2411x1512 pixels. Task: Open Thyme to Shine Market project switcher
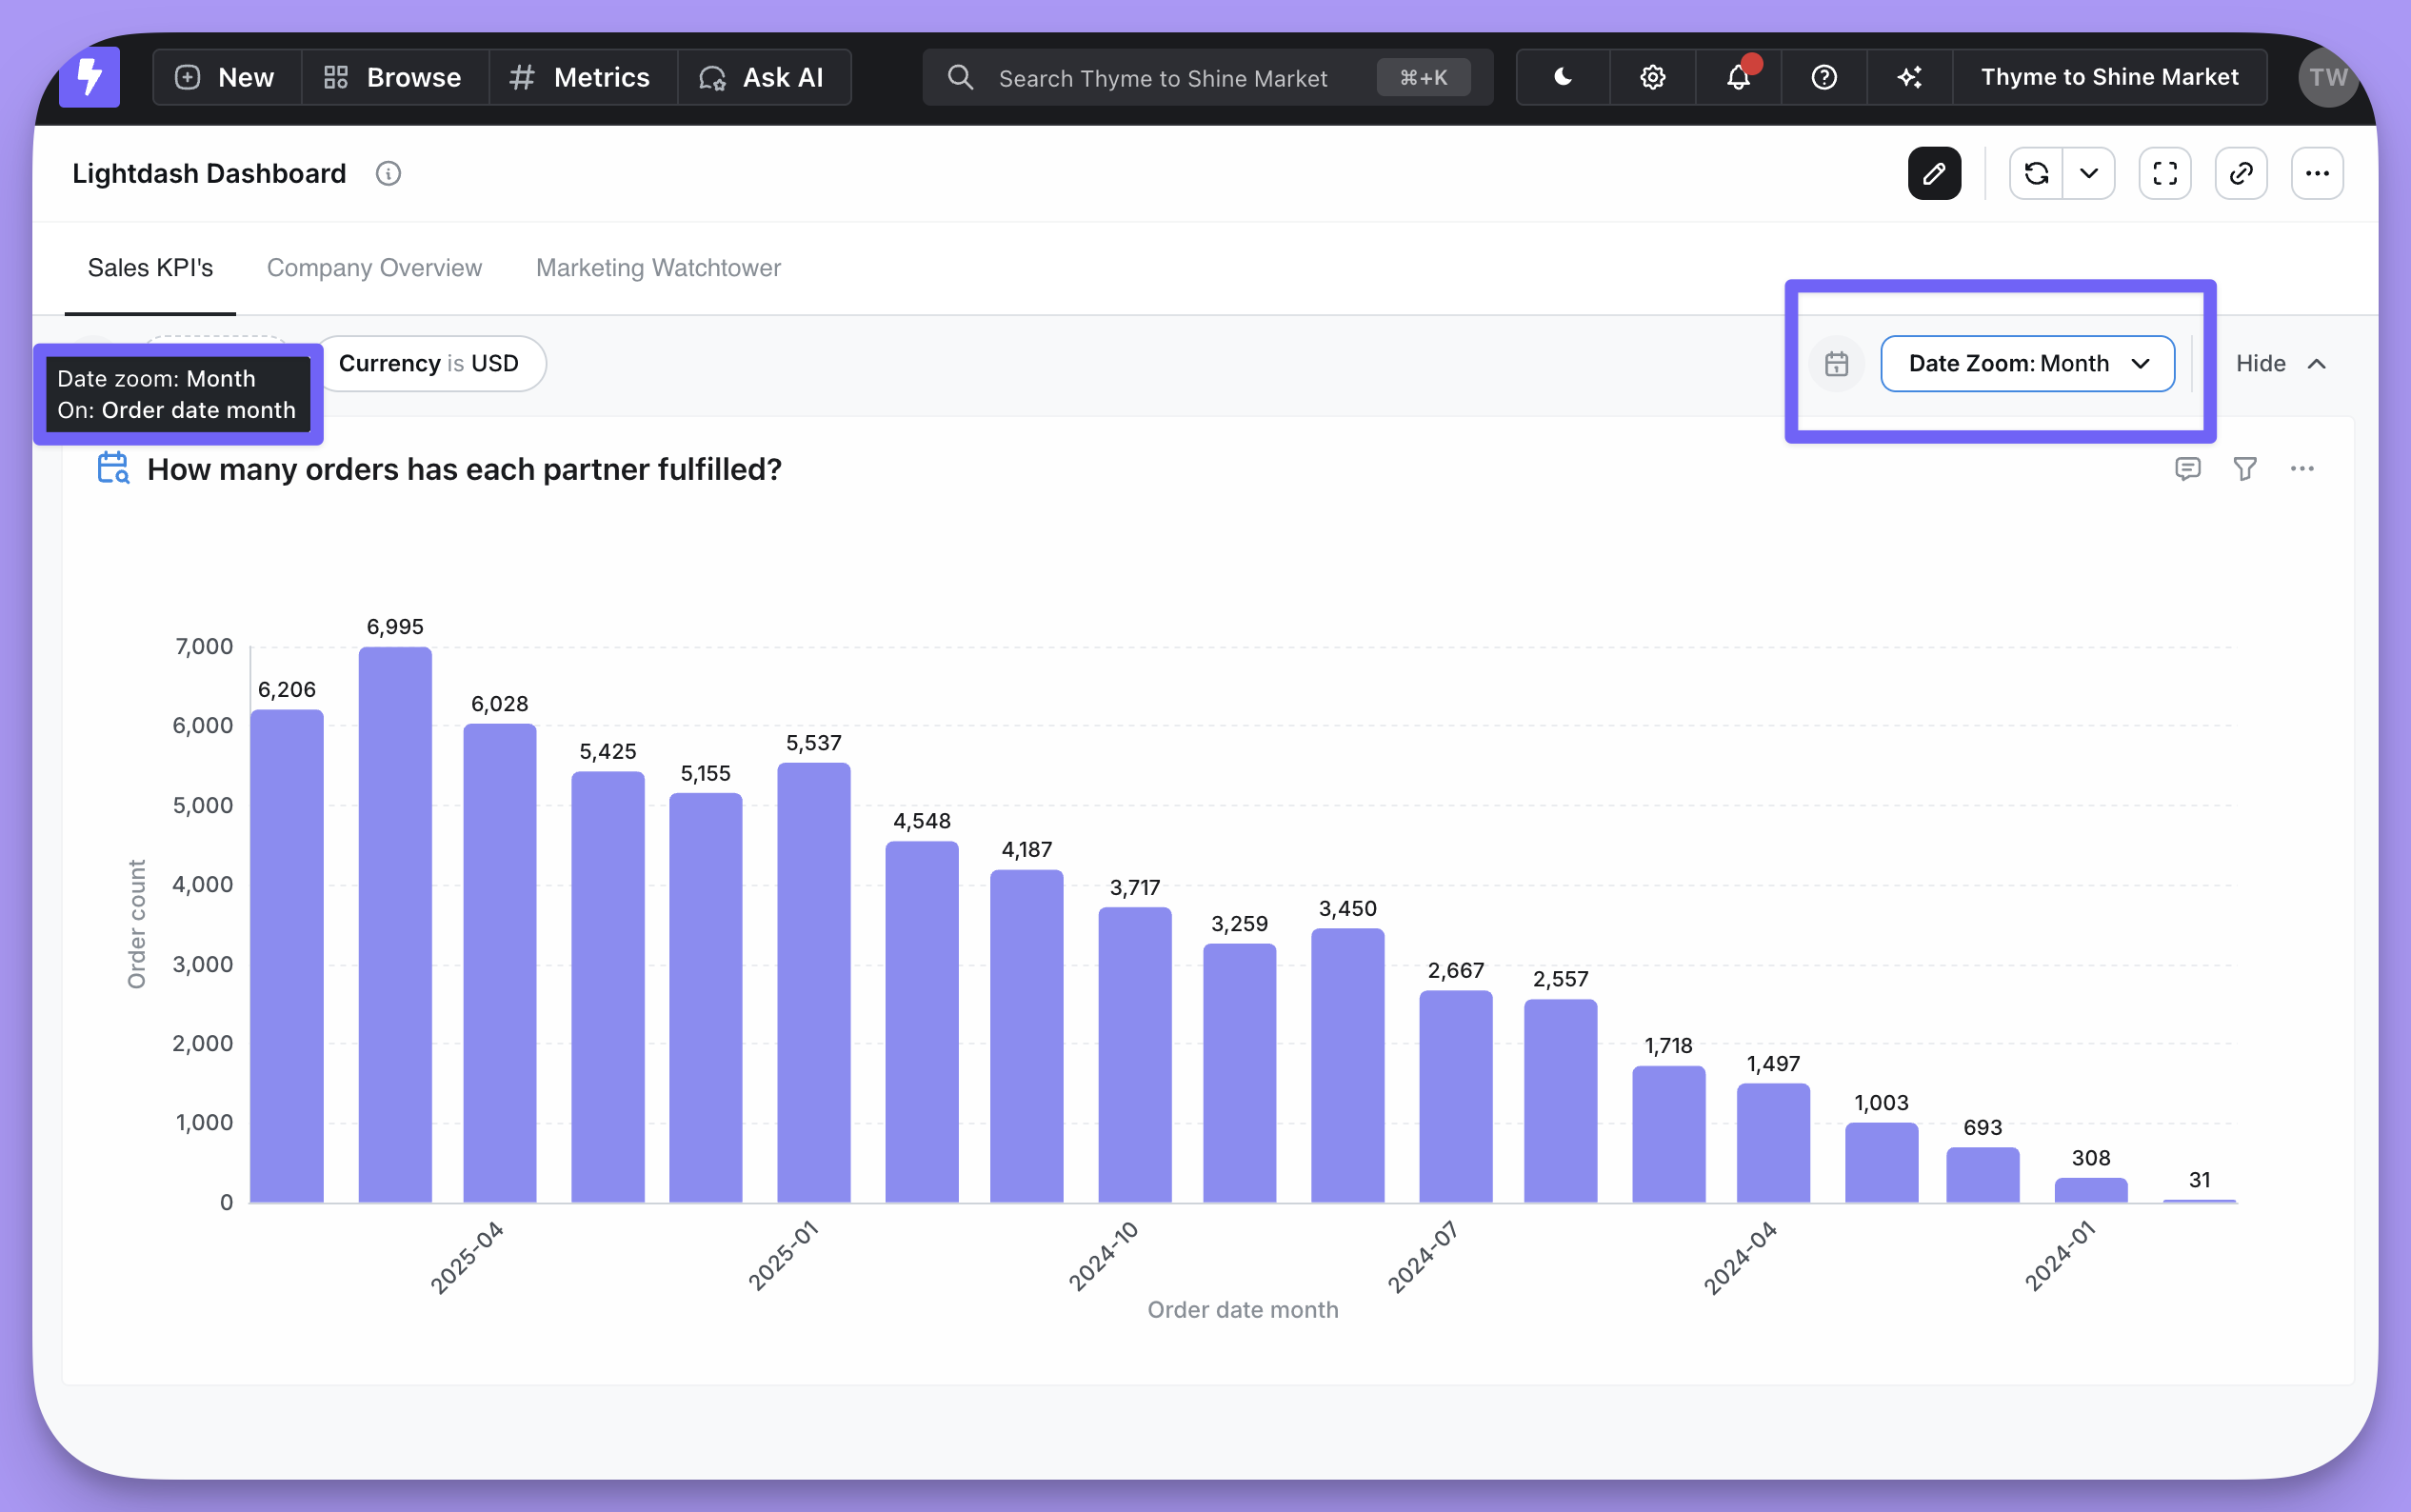(x=2108, y=77)
